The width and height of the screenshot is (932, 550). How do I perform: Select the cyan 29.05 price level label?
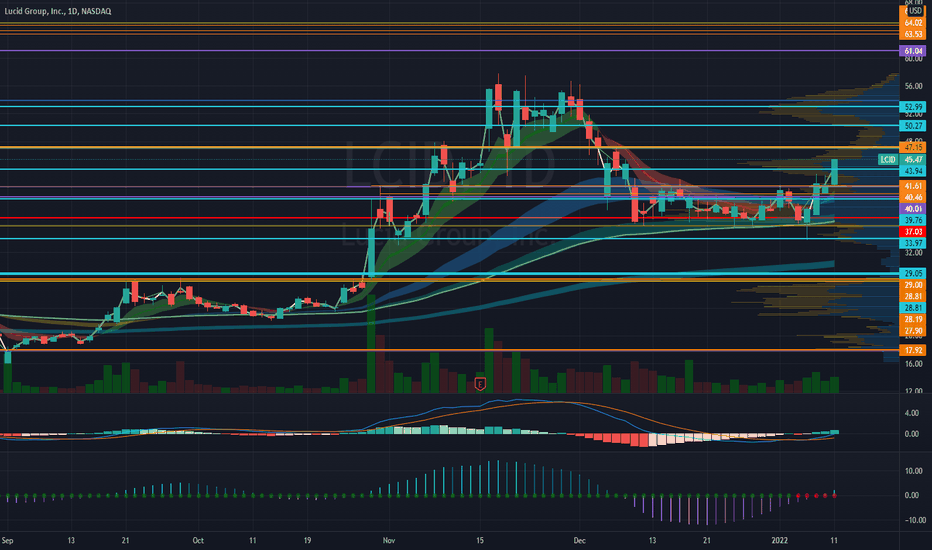[x=913, y=274]
